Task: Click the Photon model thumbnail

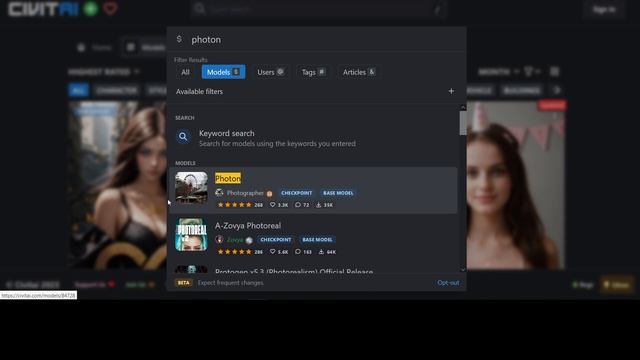Action: point(191,188)
